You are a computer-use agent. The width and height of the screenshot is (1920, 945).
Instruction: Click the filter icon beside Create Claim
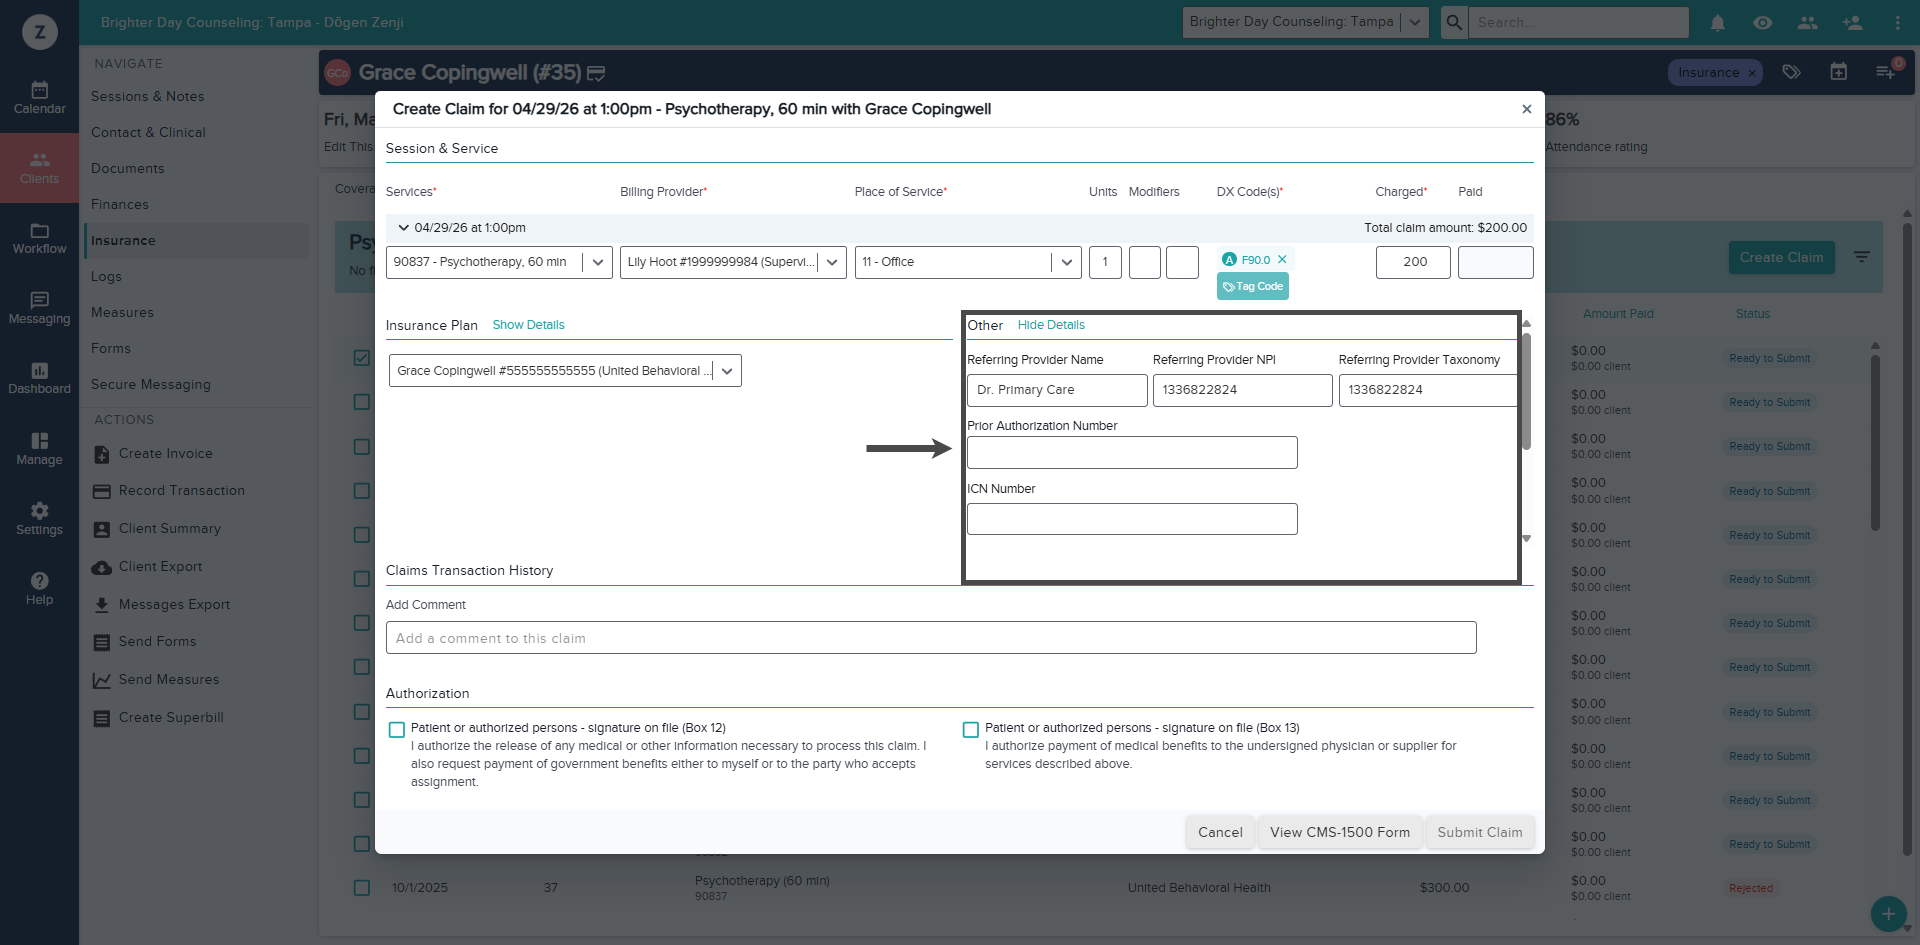(1862, 257)
